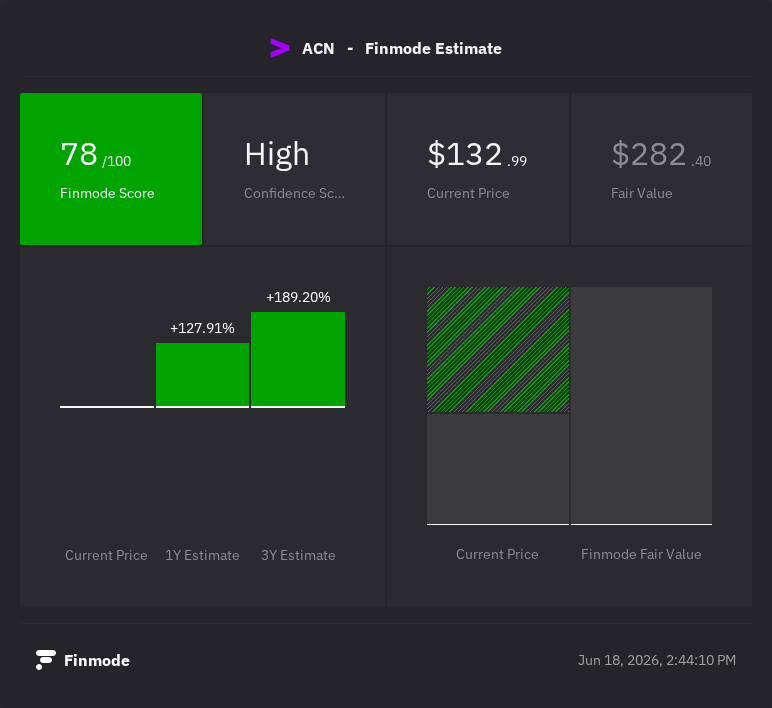
Task: Click the $282.40 fair value amount
Action: (661, 154)
